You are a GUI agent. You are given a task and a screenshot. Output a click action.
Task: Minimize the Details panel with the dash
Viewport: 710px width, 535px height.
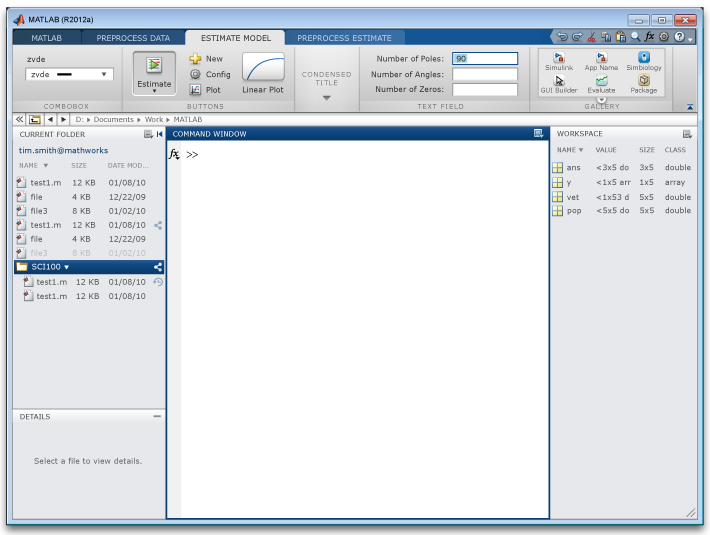tap(157, 416)
